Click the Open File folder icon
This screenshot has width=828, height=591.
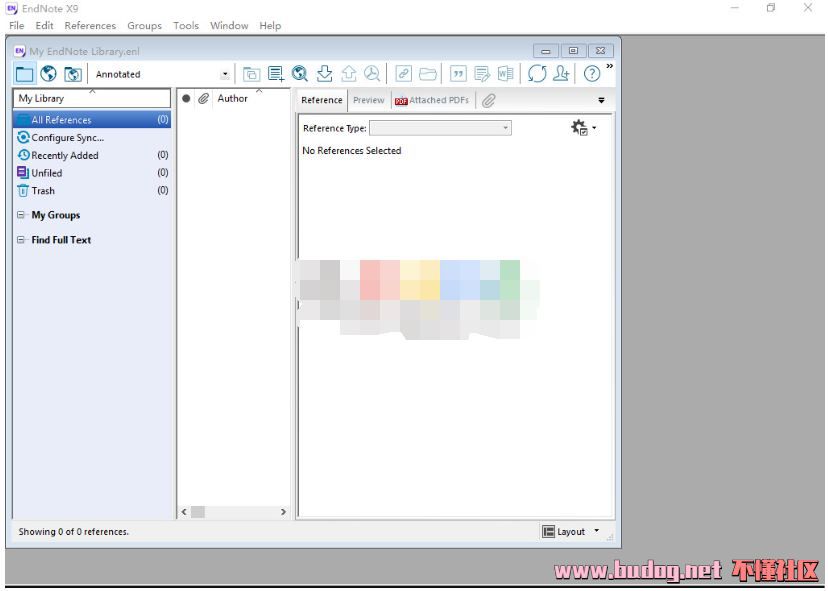coord(428,74)
